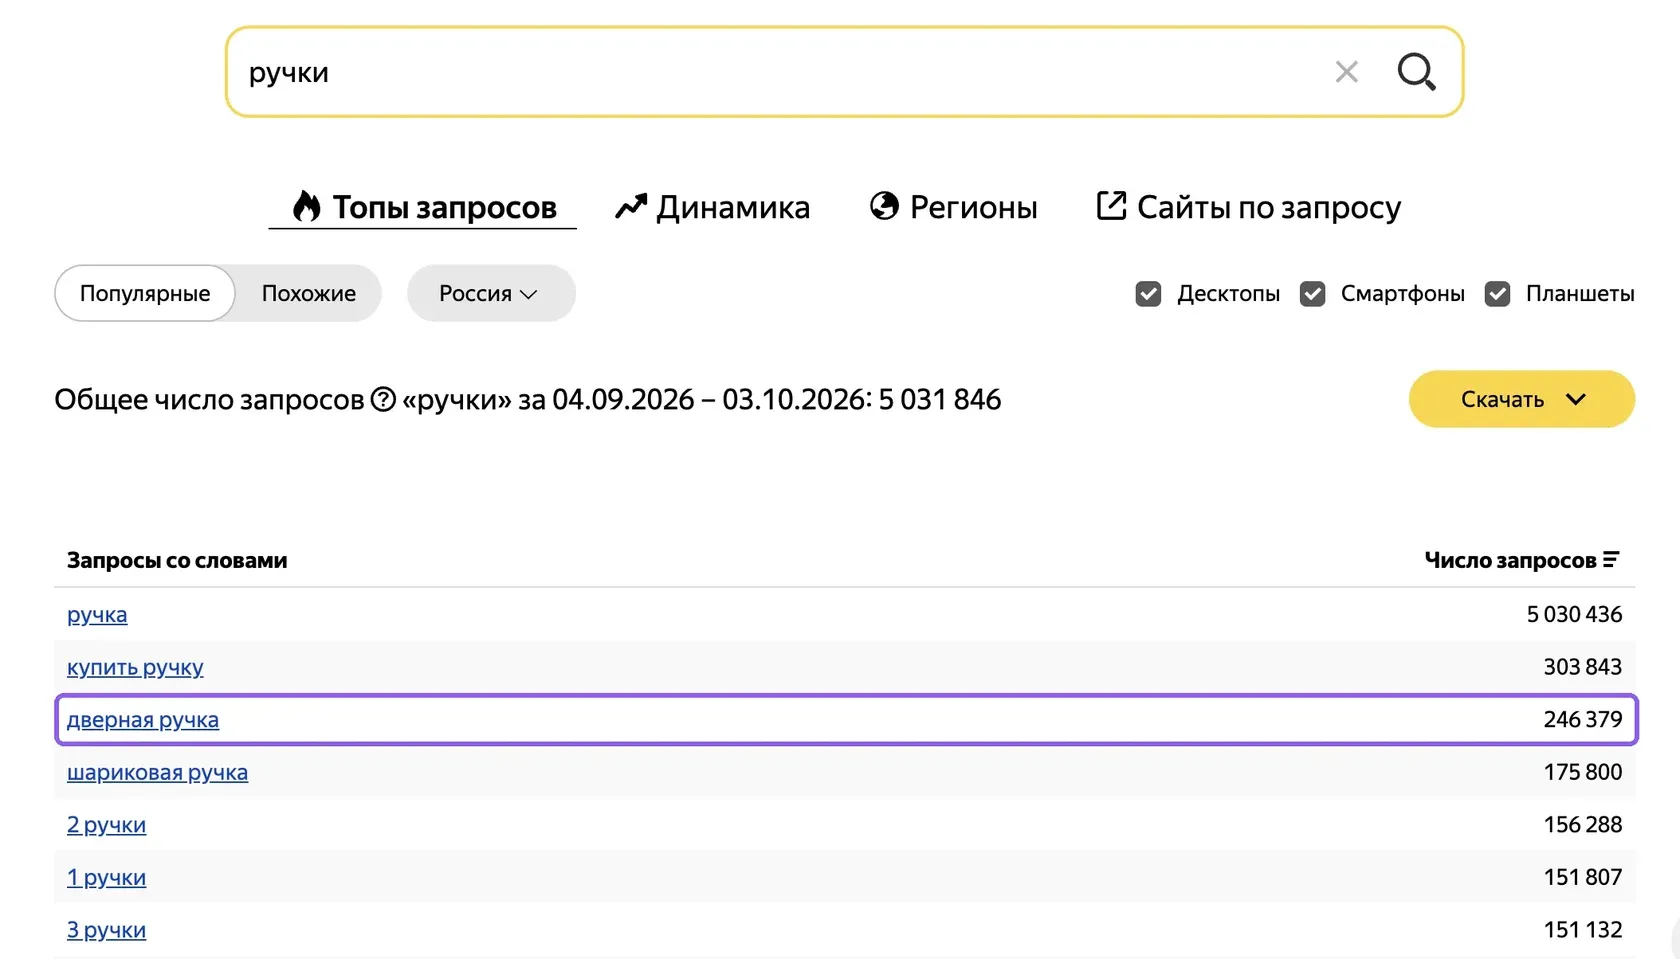Click the count 303 843
Screen dimensions: 1680x959
[1582, 667]
